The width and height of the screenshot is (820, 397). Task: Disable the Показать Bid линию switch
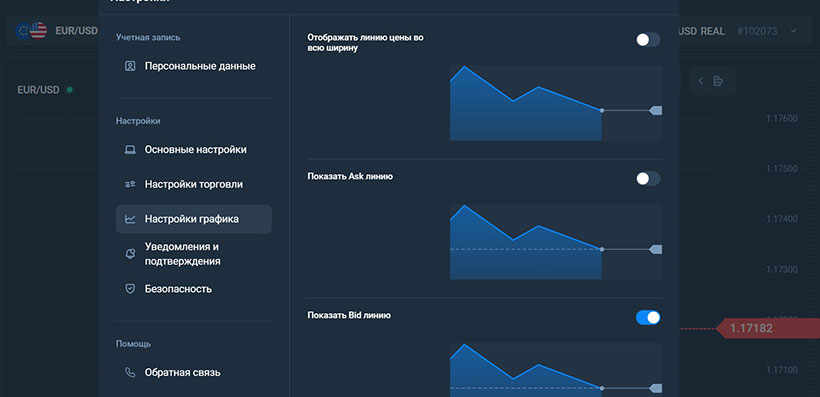tap(648, 317)
